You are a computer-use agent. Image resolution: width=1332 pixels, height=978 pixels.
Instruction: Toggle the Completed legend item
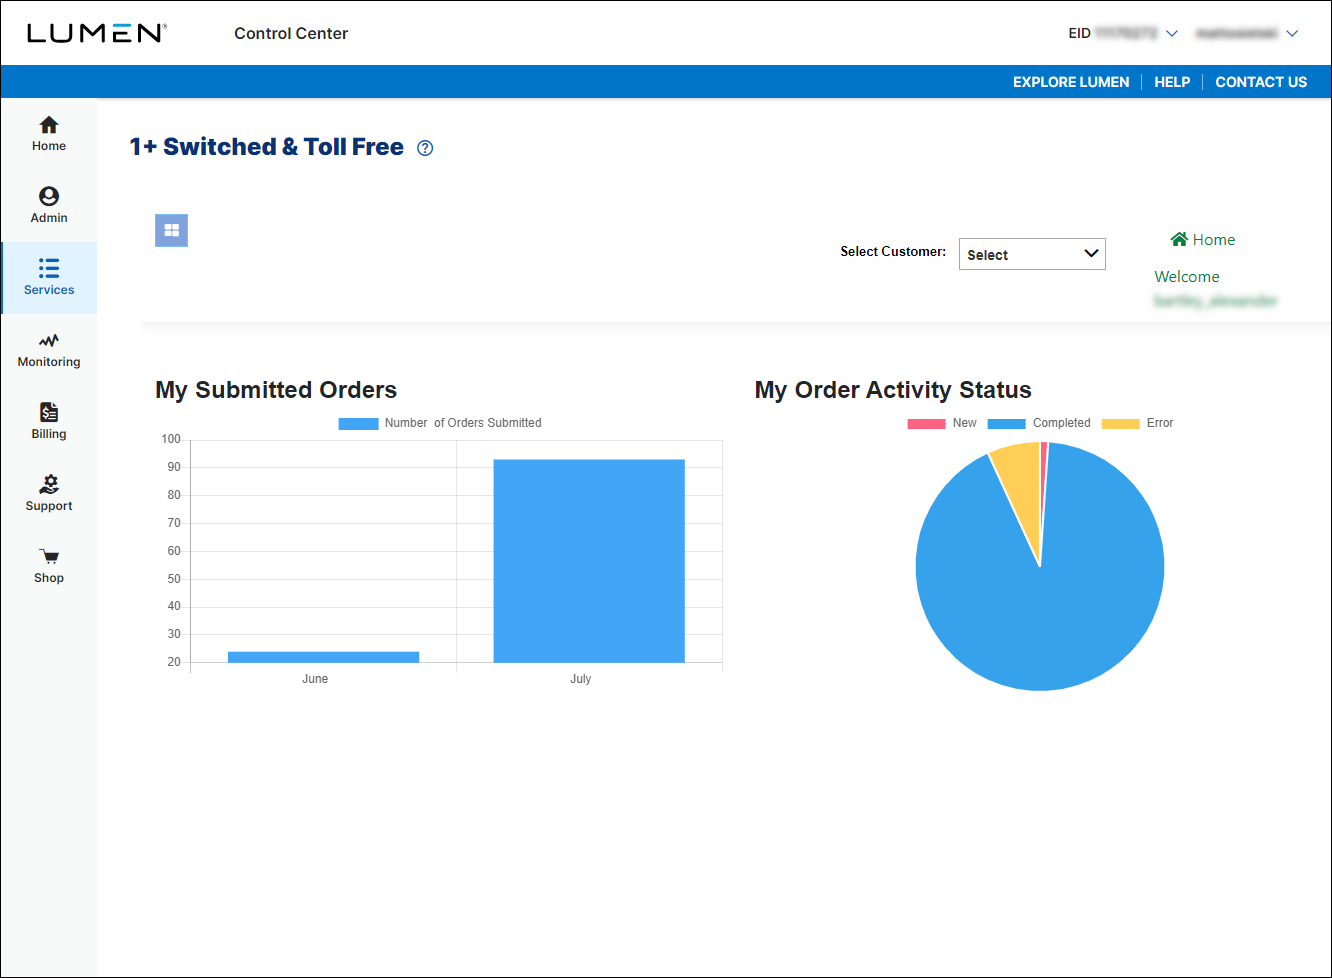click(1039, 423)
